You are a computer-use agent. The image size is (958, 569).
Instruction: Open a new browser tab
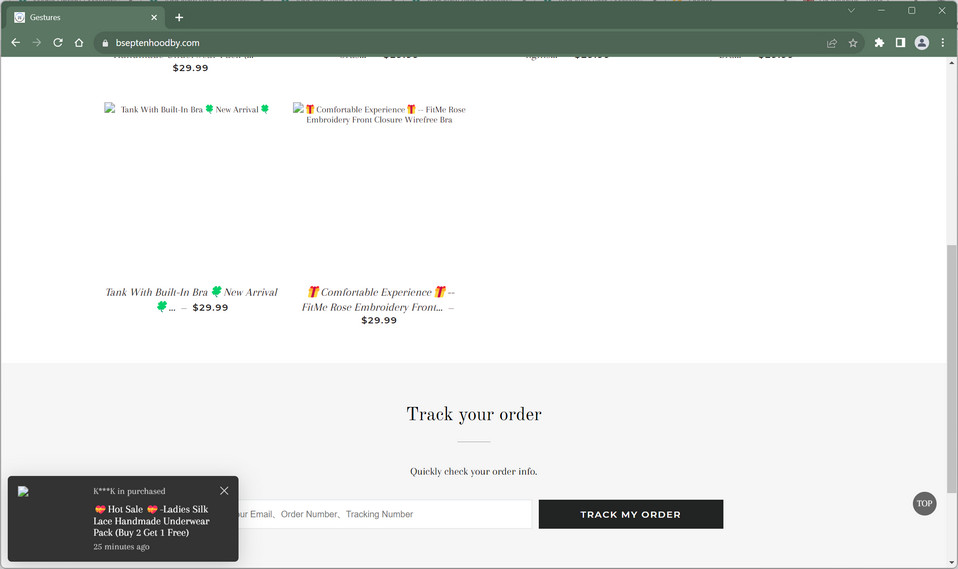179,17
